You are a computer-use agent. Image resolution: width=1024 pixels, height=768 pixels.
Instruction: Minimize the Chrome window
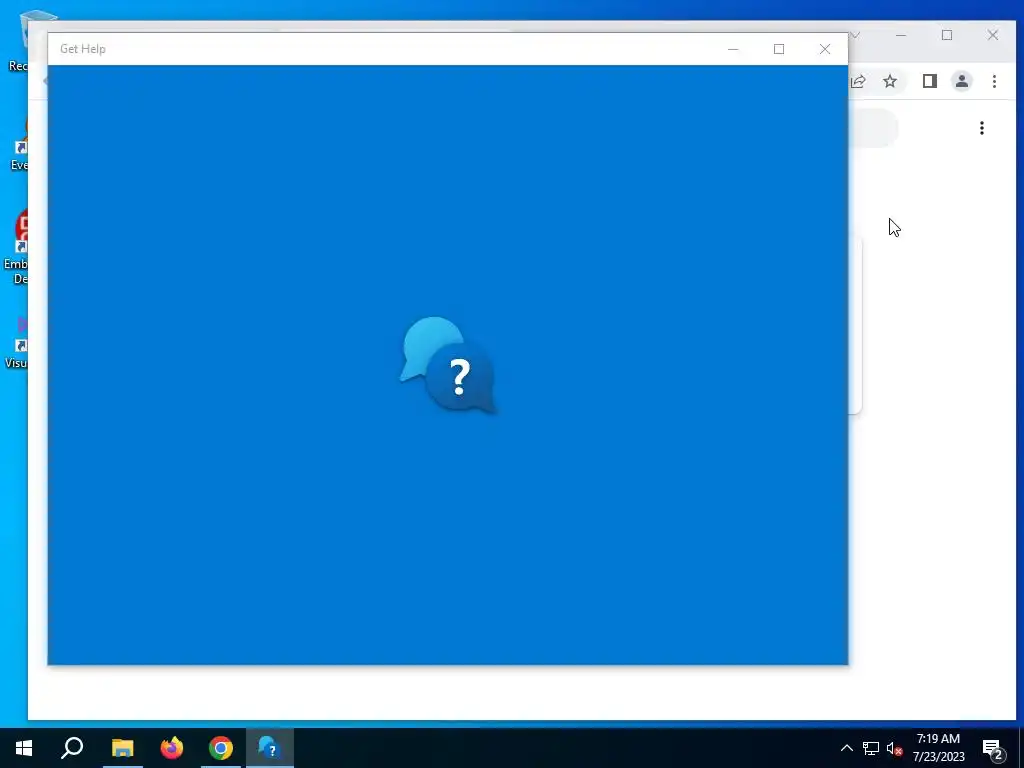click(901, 35)
